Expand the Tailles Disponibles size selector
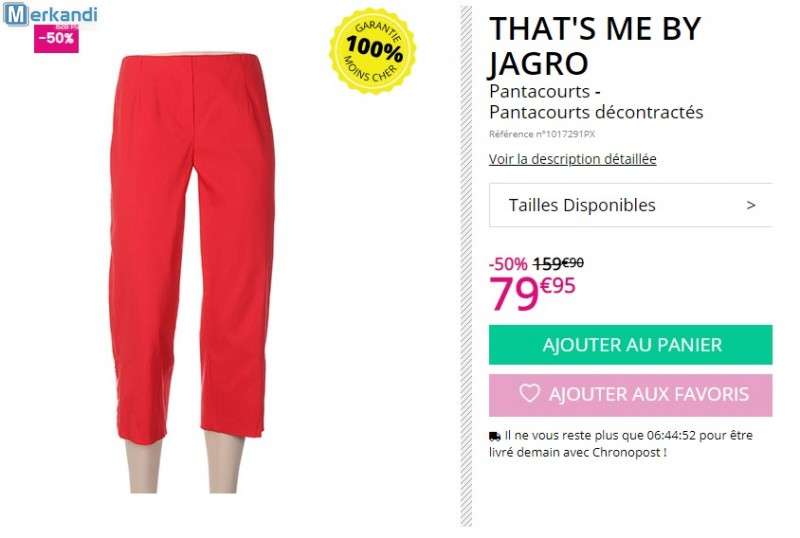Viewport: 800px width, 538px height. 631,205
